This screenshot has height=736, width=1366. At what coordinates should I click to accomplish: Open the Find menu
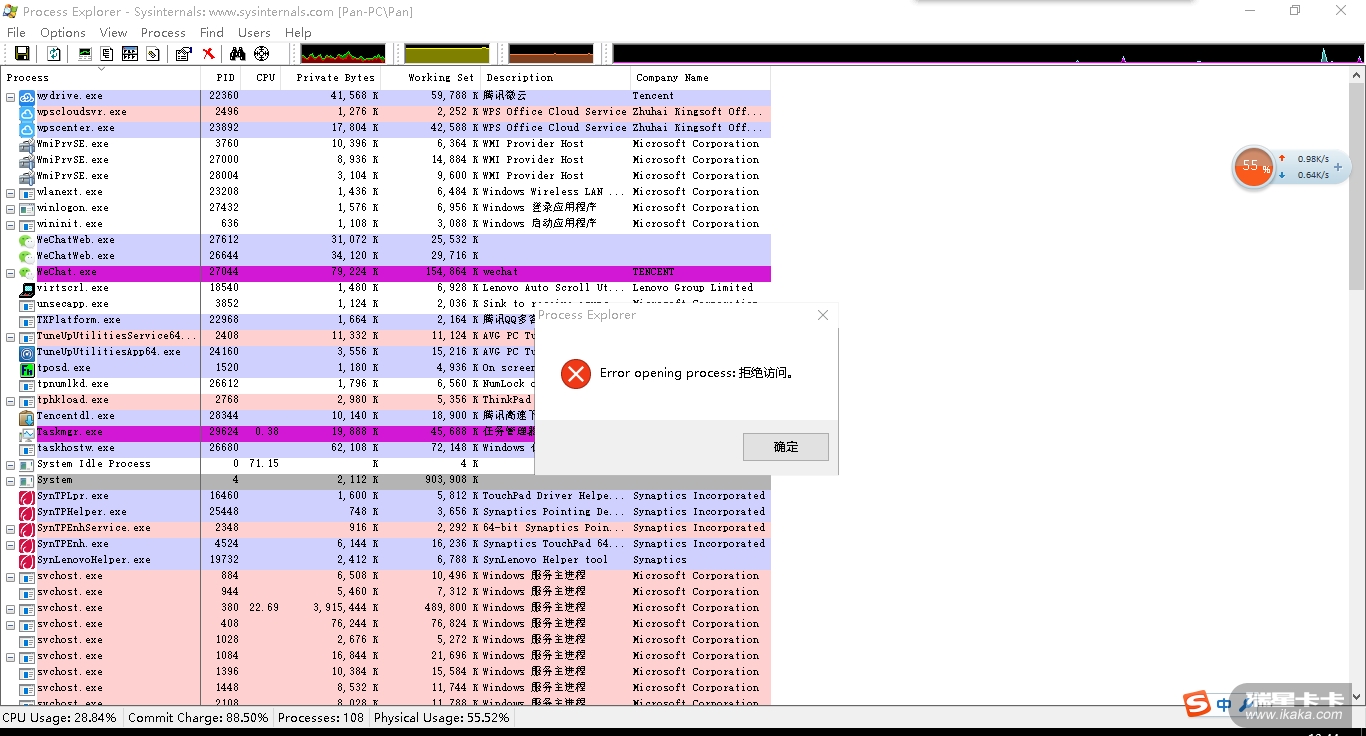point(212,32)
